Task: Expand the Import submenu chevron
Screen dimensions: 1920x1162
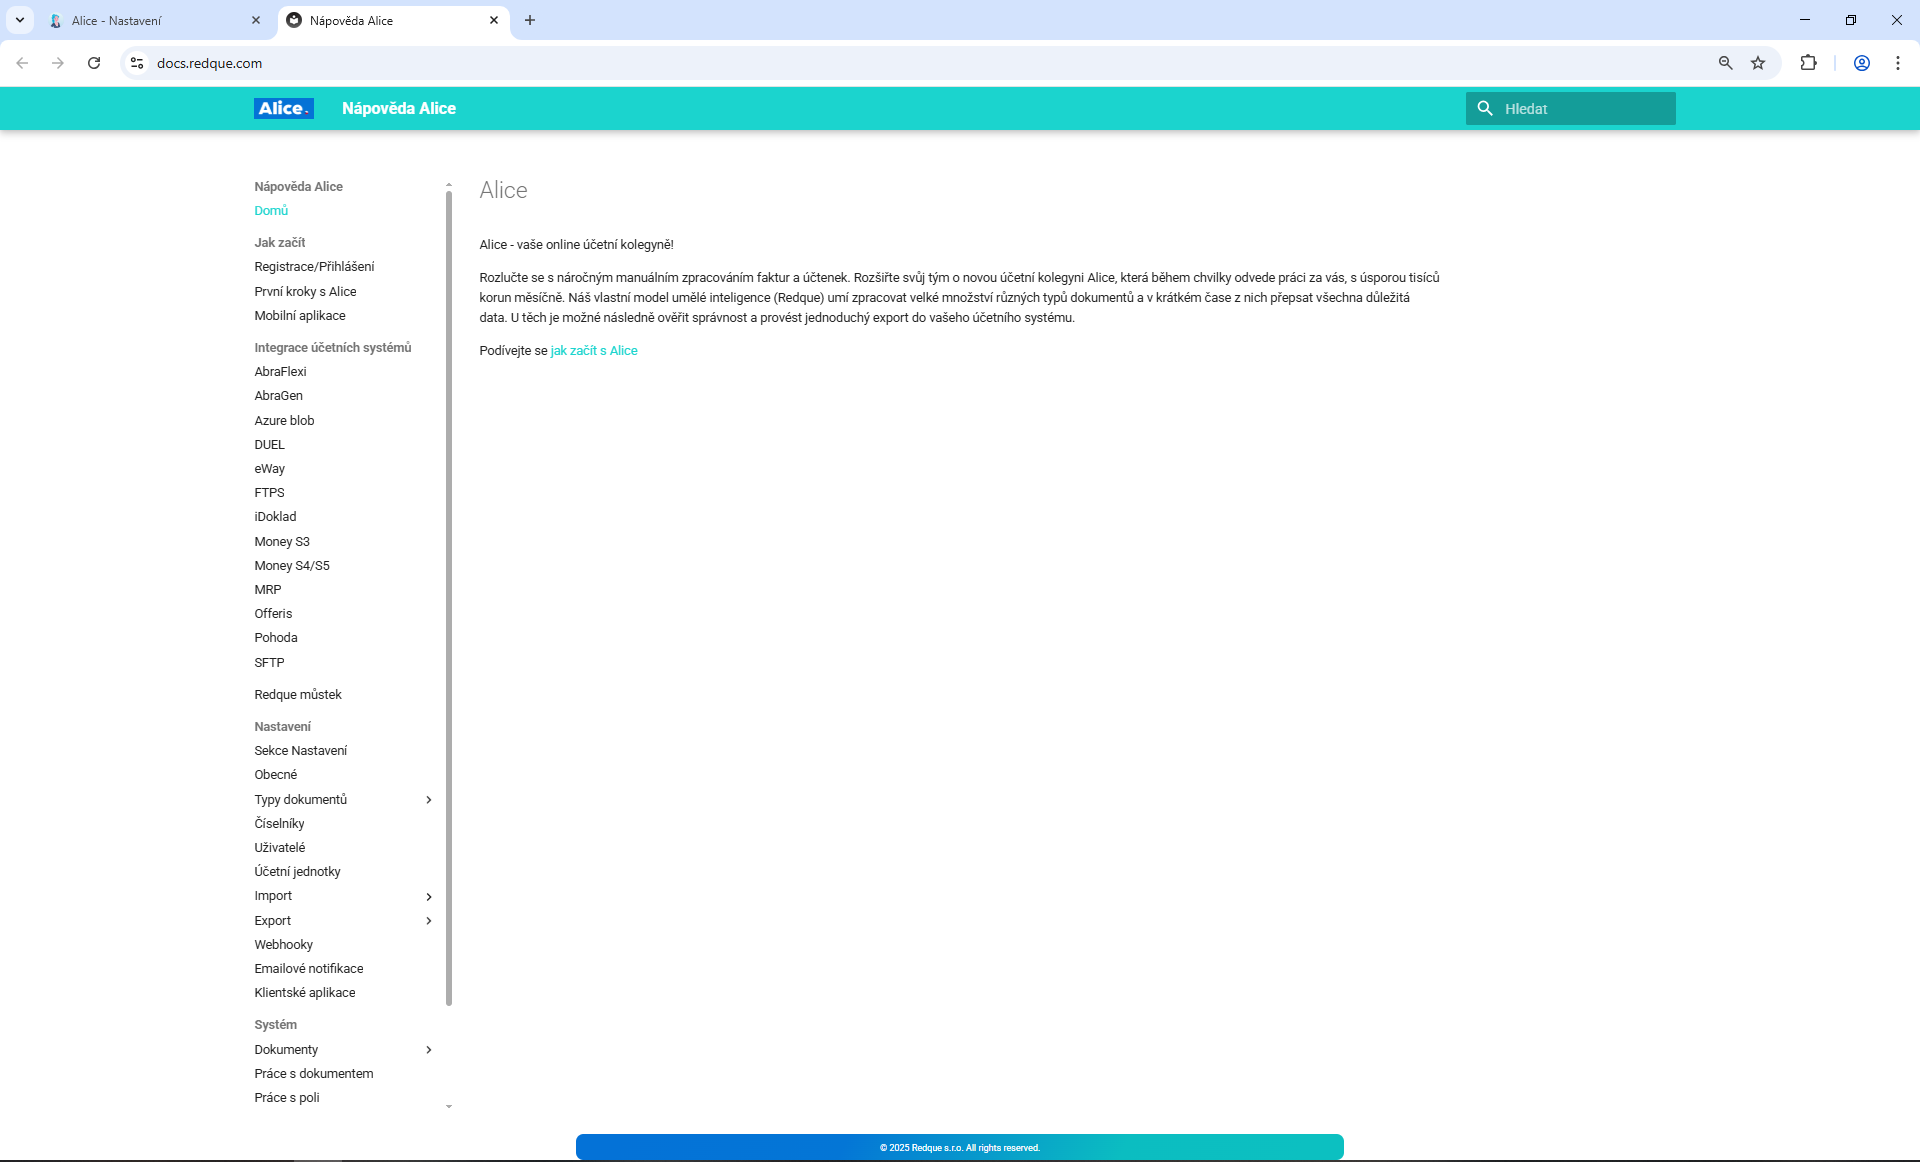Action: [x=429, y=897]
